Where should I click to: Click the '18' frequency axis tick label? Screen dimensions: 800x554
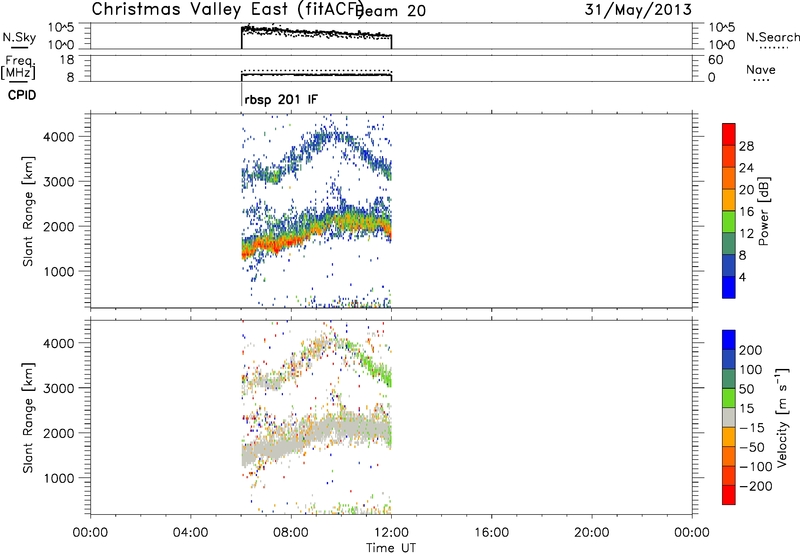coord(67,60)
